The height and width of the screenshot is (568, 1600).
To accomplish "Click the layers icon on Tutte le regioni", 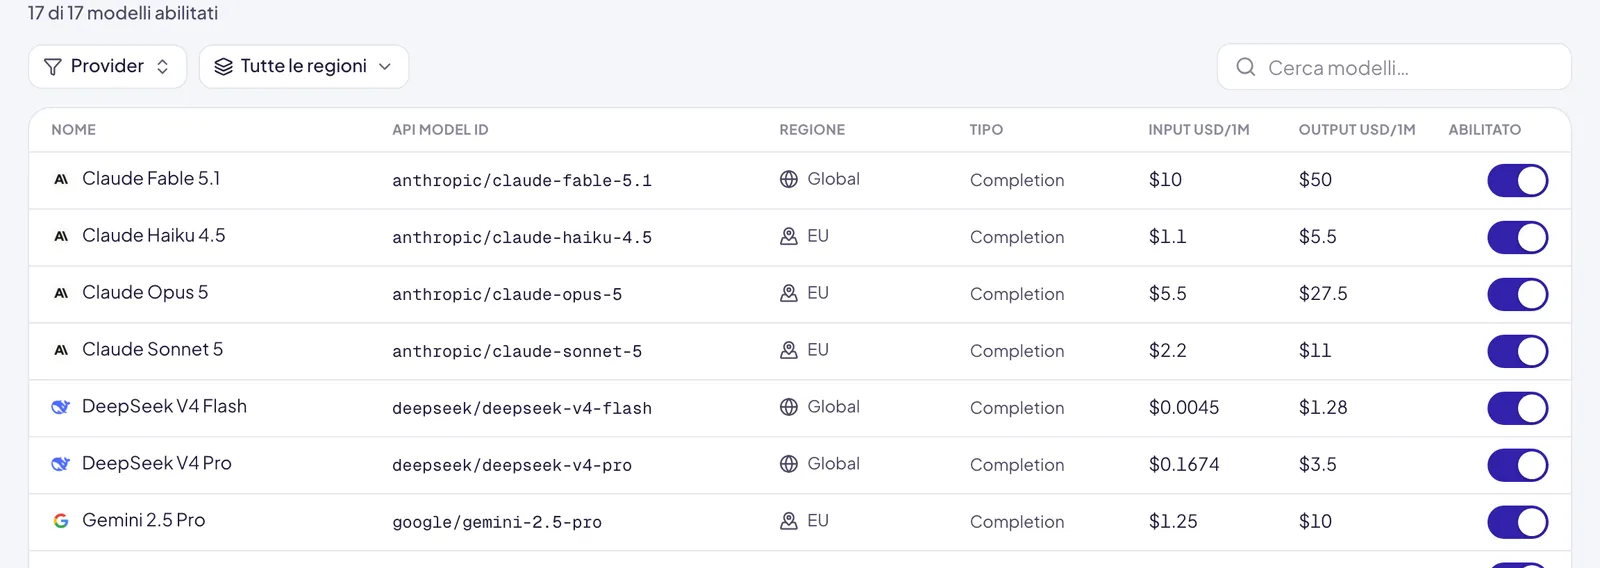I will pos(224,67).
